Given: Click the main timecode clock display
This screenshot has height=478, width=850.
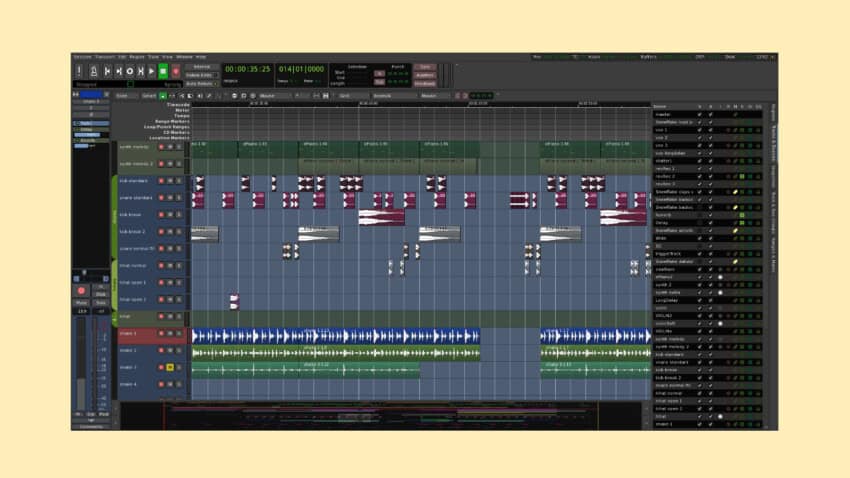Looking at the screenshot, I should 246,69.
